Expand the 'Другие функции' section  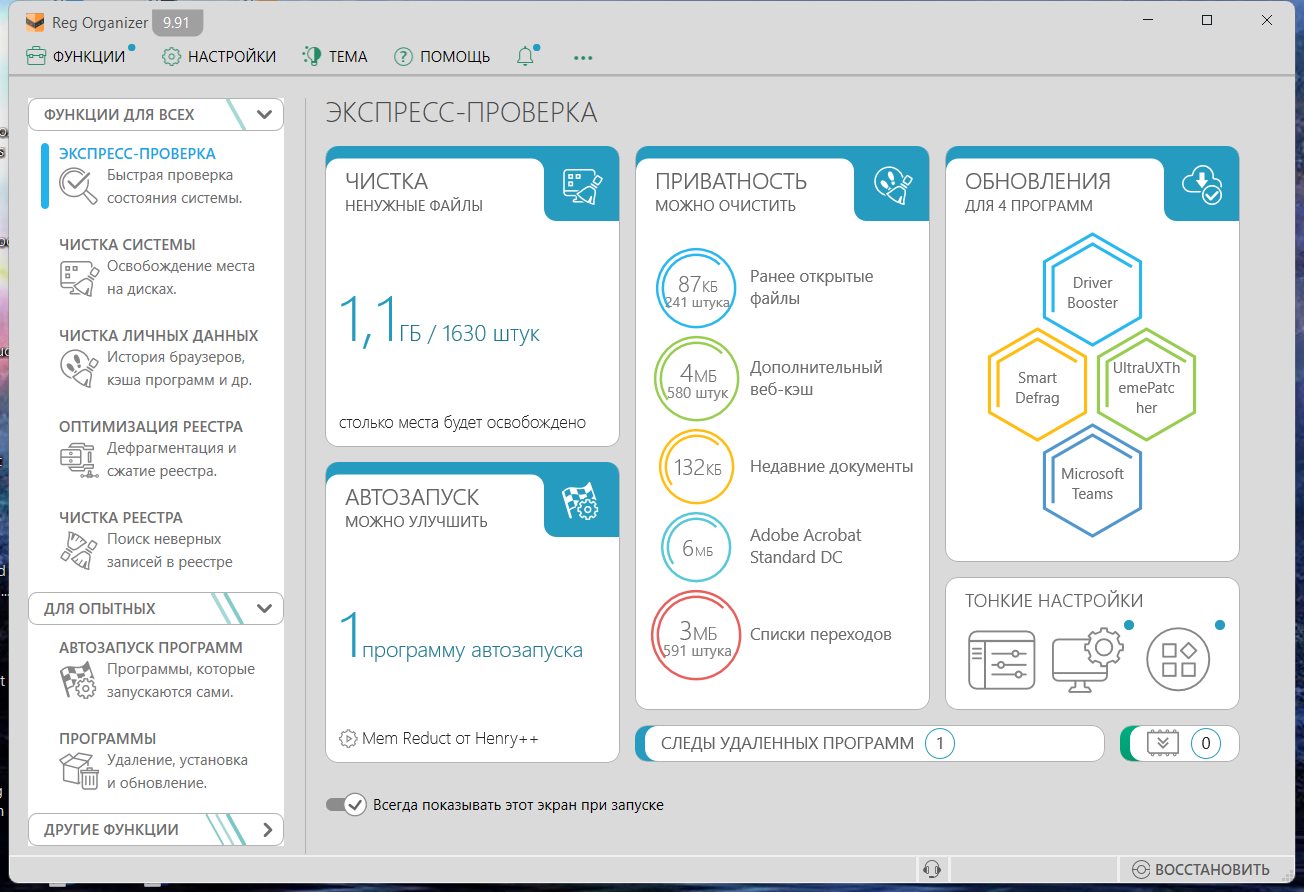[x=266, y=829]
